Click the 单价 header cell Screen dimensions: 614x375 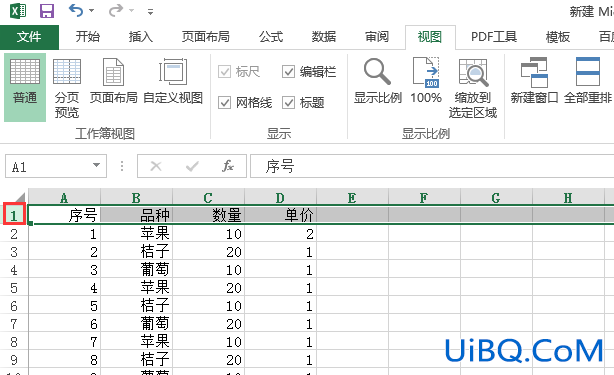tap(280, 215)
